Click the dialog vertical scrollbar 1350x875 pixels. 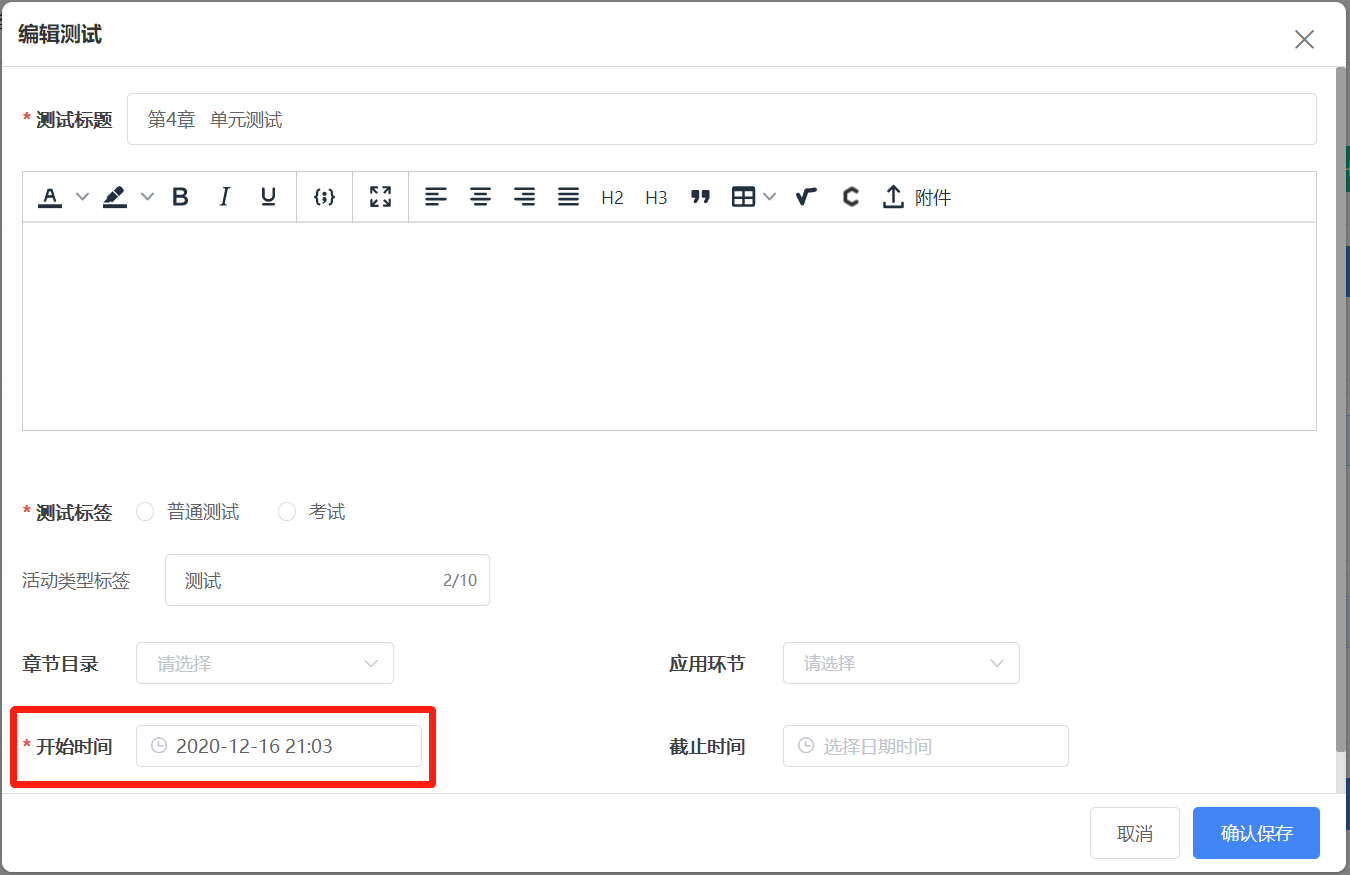tap(1341, 410)
